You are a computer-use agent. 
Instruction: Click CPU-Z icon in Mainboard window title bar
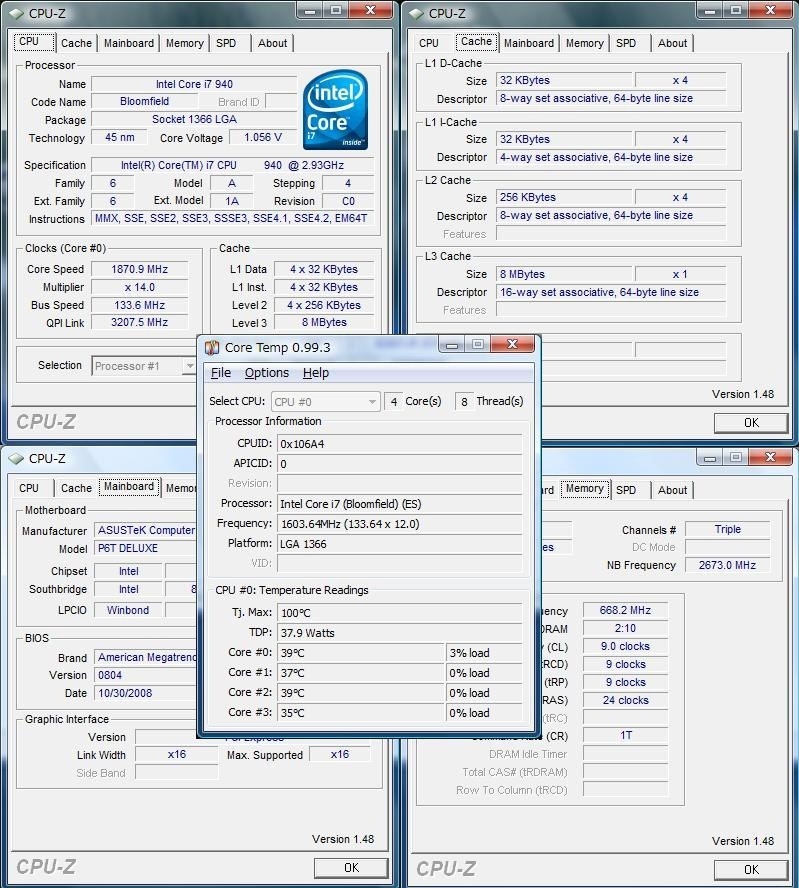pos(15,458)
